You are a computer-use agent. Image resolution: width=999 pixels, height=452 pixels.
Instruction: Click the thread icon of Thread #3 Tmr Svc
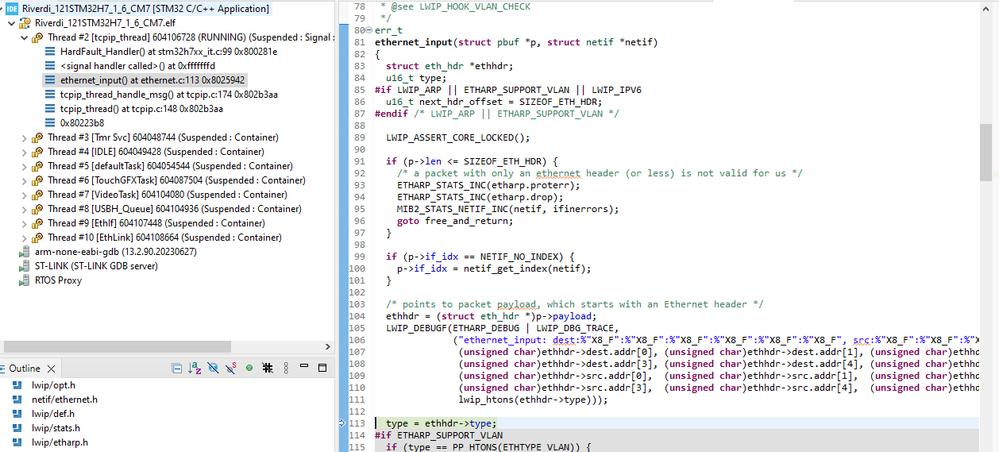(38, 137)
